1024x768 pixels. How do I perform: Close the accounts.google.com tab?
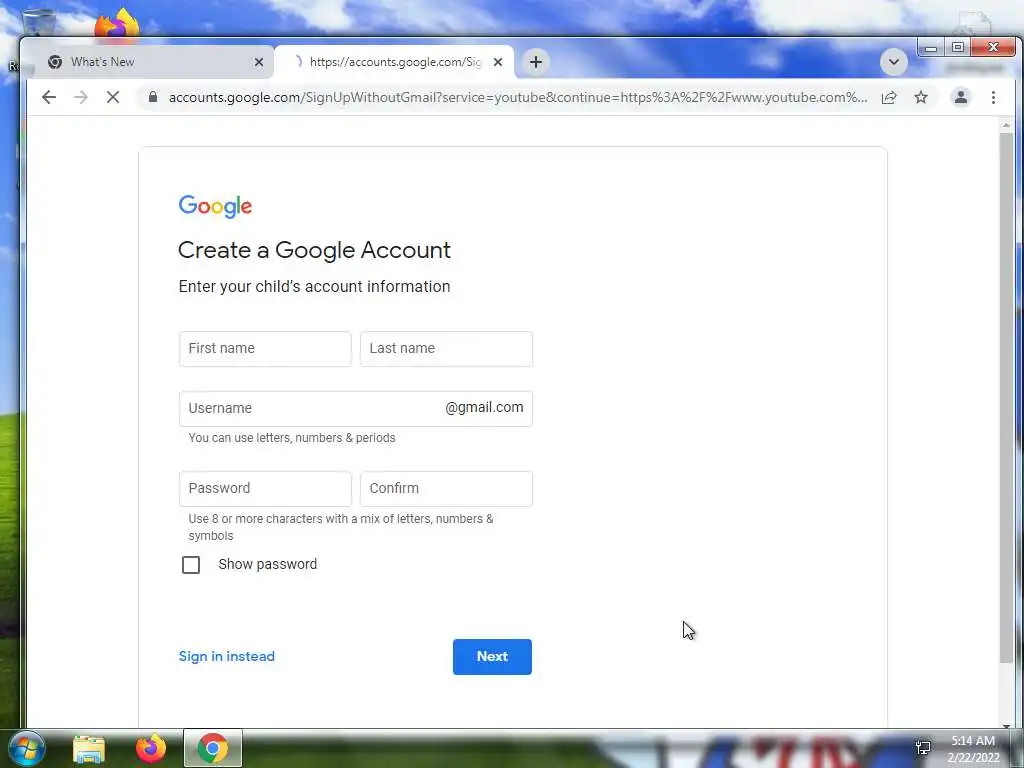[x=498, y=62]
